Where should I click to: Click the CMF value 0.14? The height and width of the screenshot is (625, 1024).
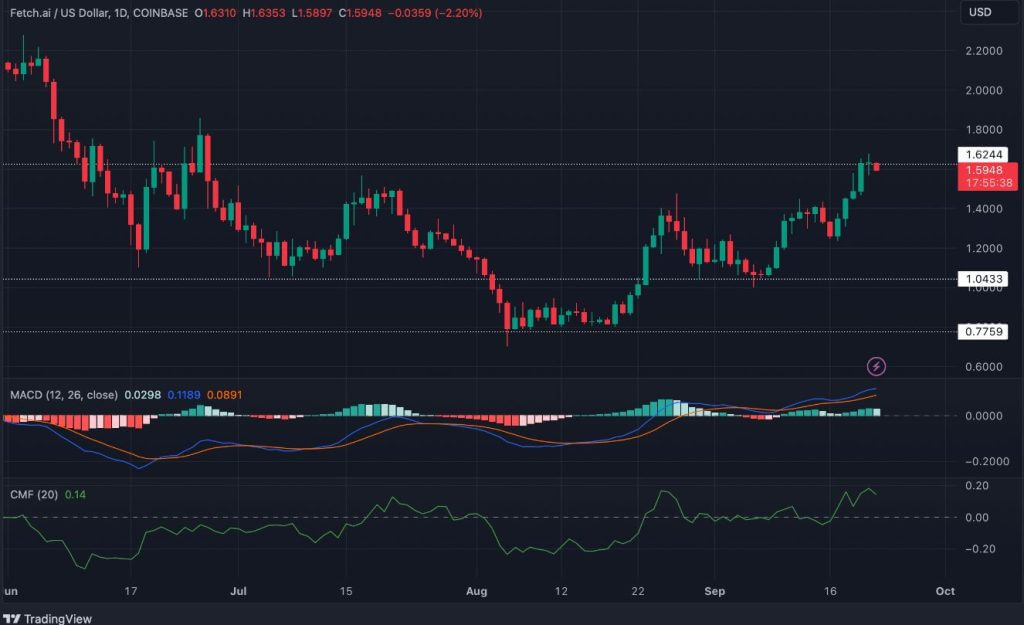click(75, 495)
